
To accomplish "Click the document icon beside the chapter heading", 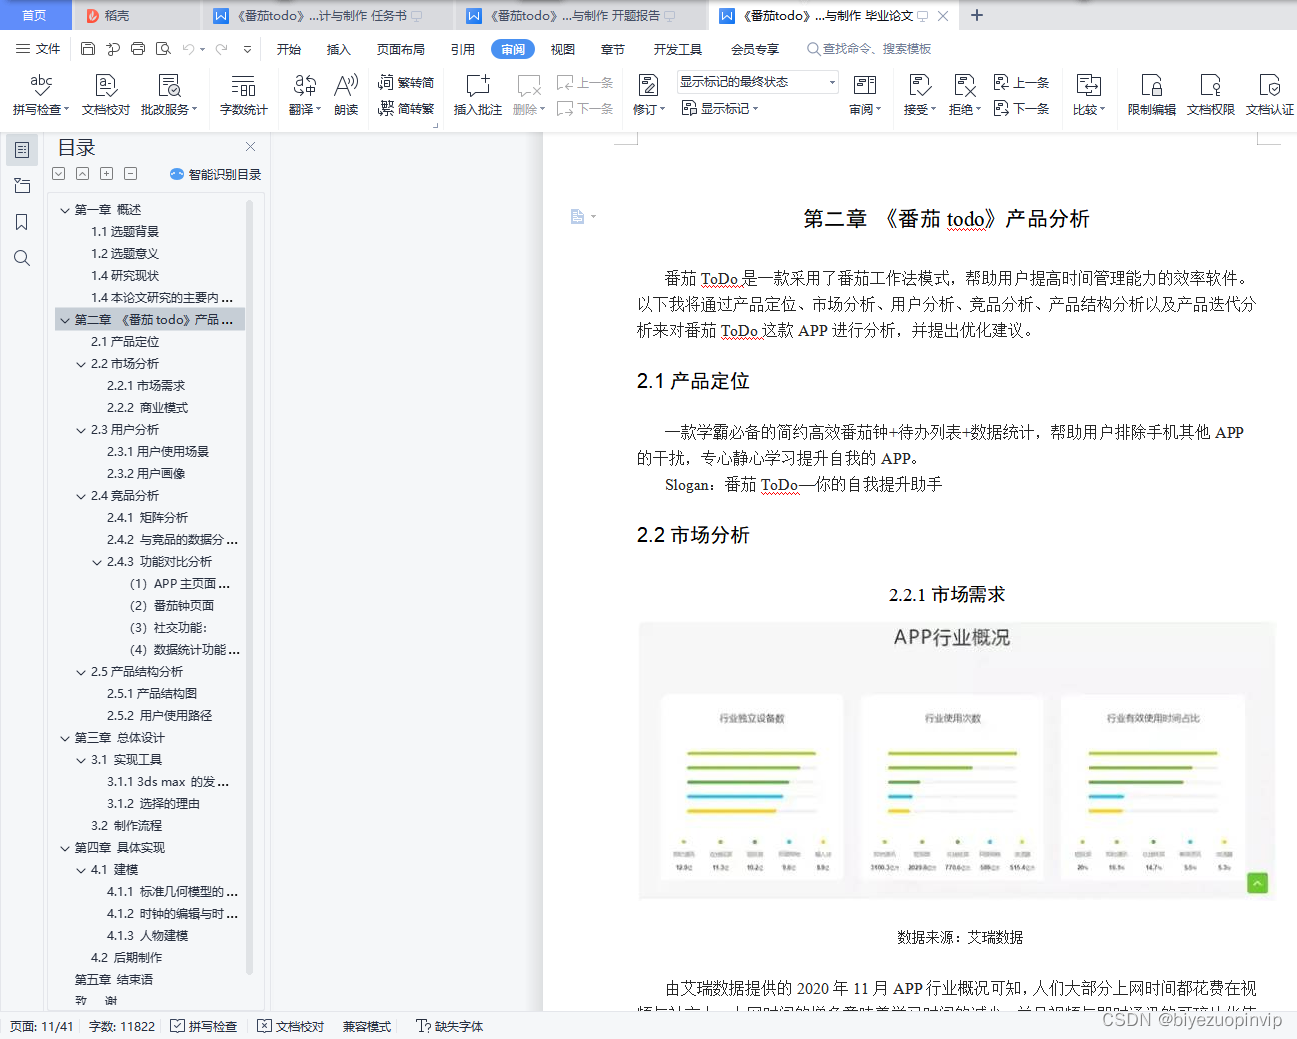I will [x=577, y=216].
